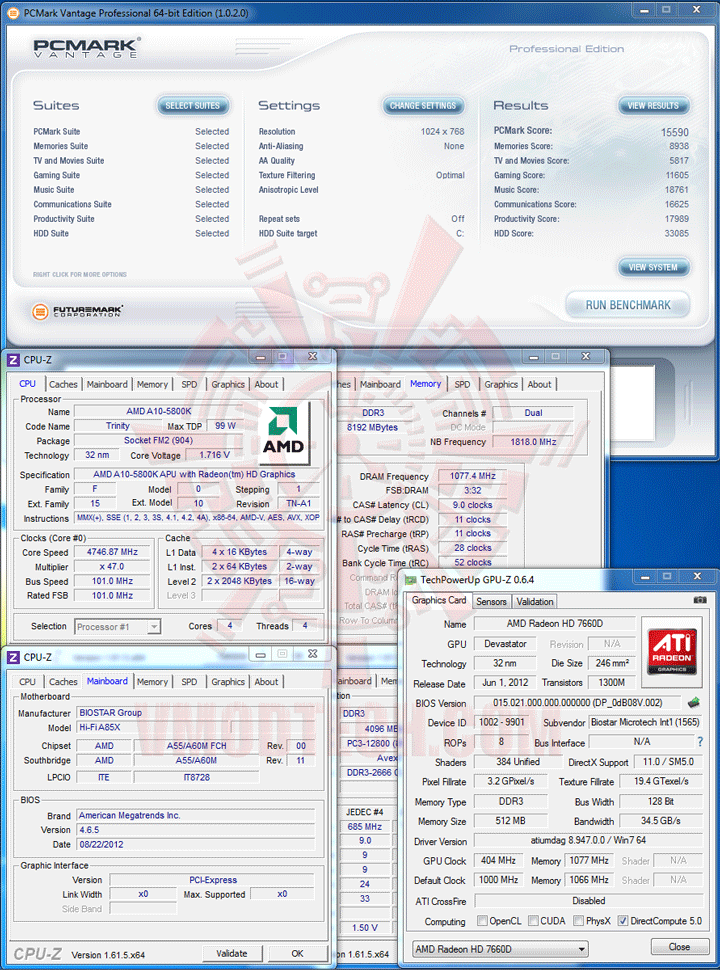Open the Caches tab in CPU window
Image resolution: width=720 pixels, height=970 pixels.
pyautogui.click(x=63, y=384)
